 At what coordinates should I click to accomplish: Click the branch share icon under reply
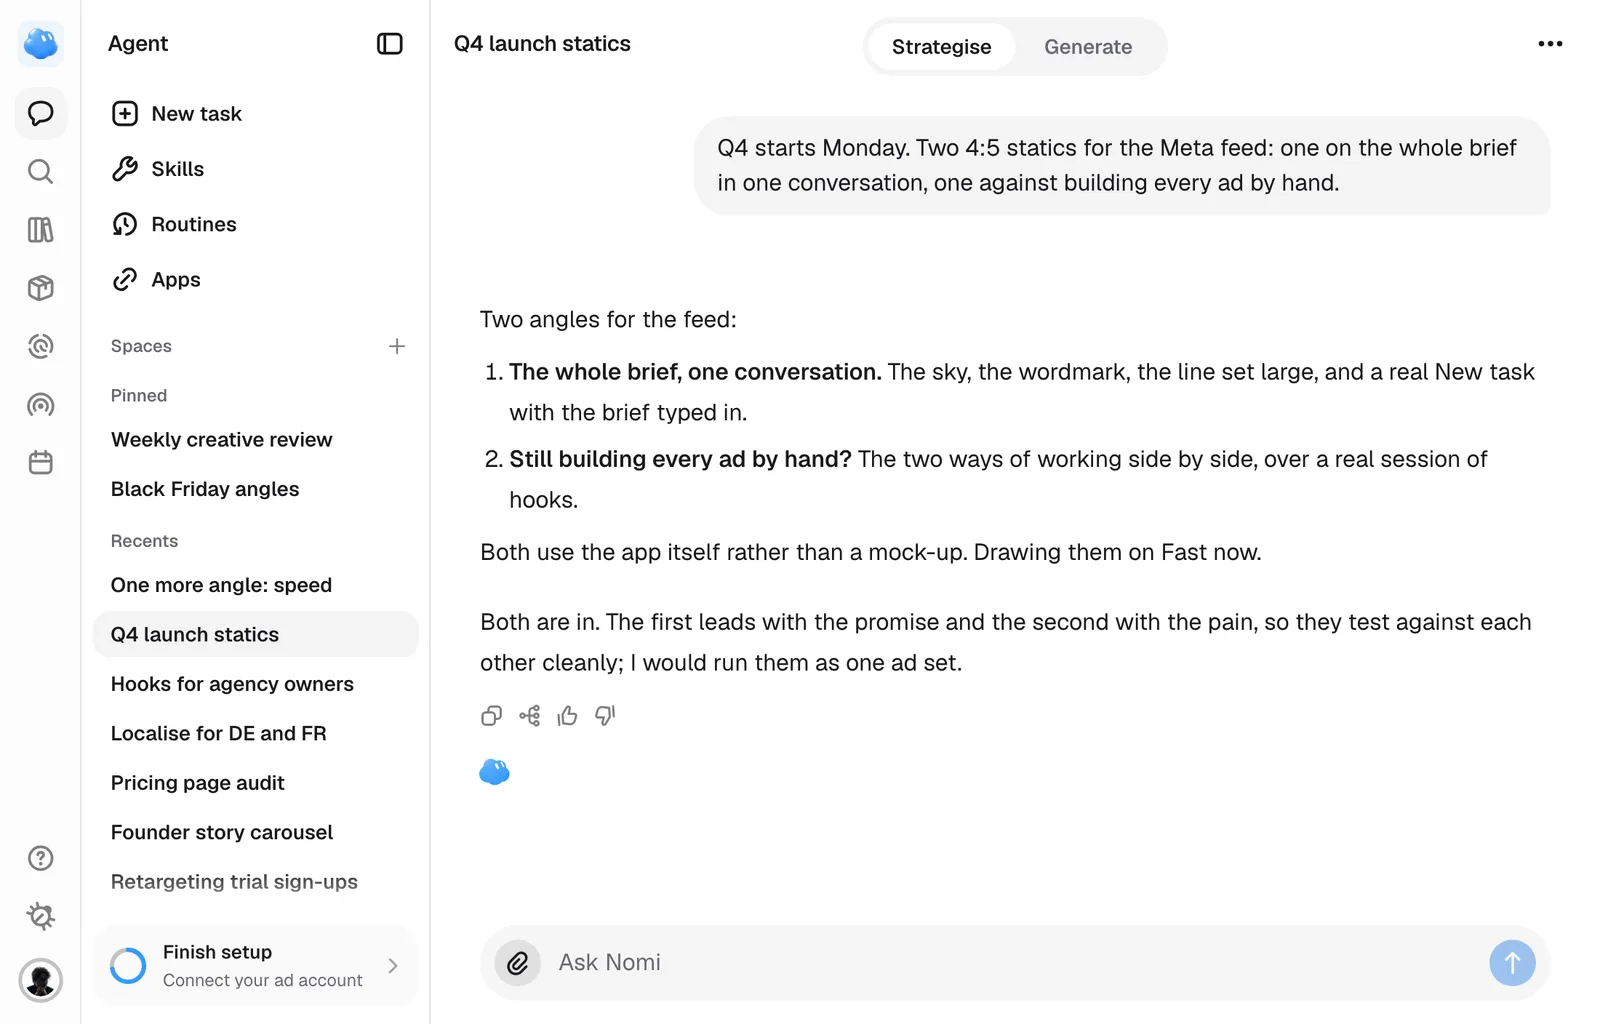pyautogui.click(x=530, y=715)
